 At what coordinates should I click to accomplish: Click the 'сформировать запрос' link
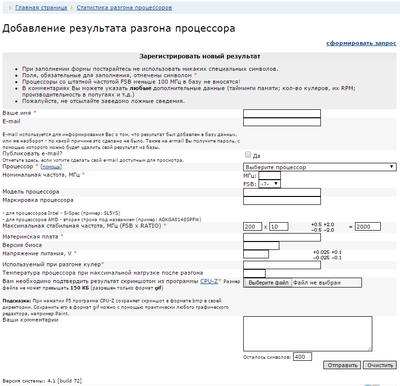tap(361, 43)
